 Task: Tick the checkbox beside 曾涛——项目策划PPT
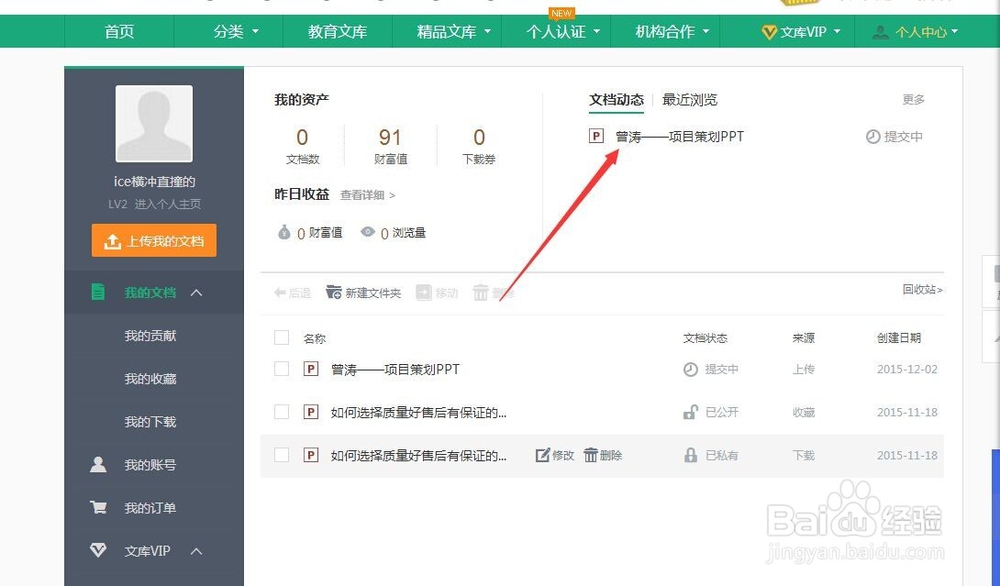click(281, 369)
